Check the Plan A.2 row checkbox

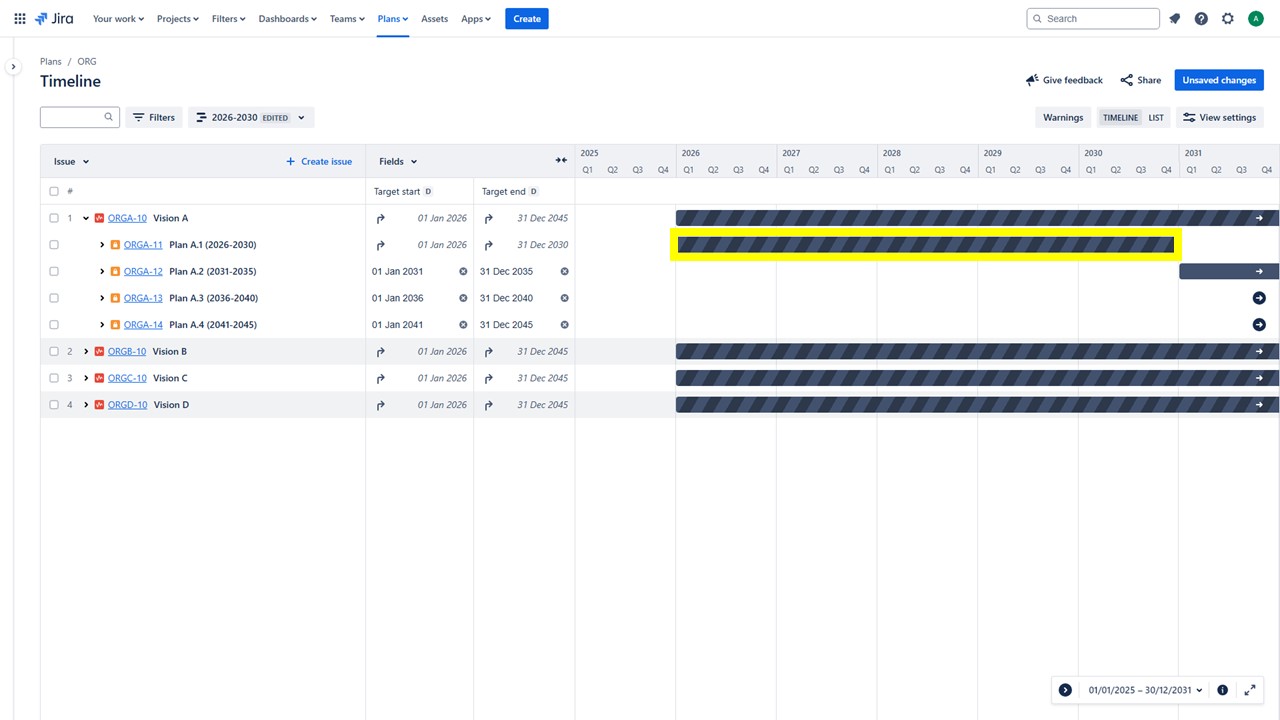click(54, 271)
